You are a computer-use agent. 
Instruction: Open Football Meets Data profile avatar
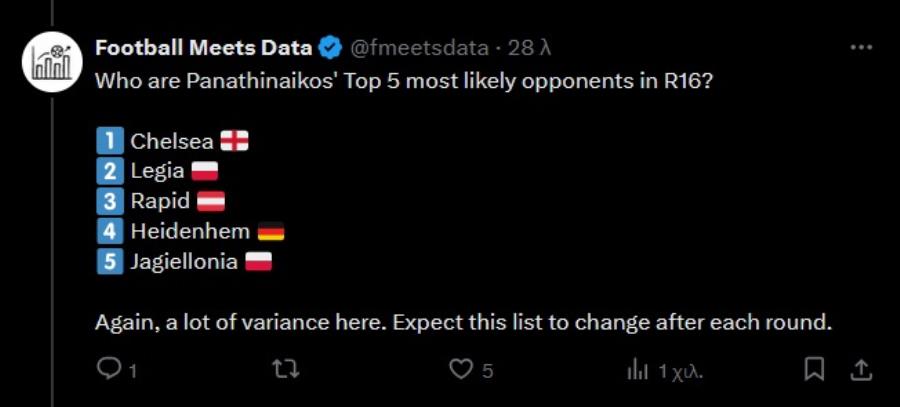52,62
